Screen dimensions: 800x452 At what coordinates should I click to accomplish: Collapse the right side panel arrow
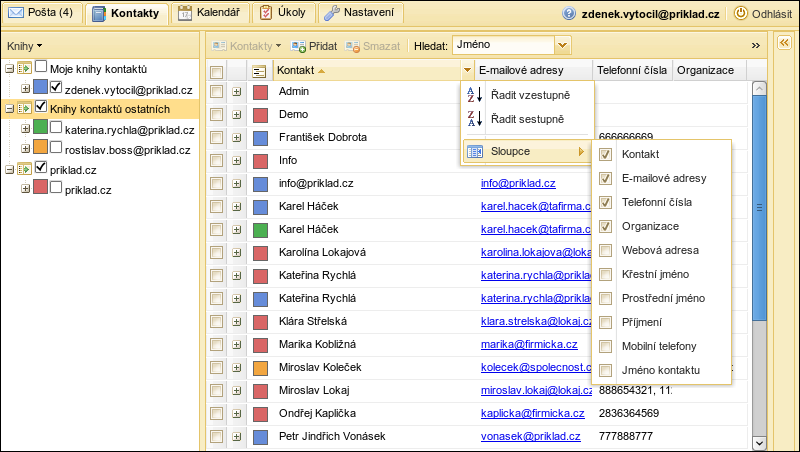tap(785, 42)
